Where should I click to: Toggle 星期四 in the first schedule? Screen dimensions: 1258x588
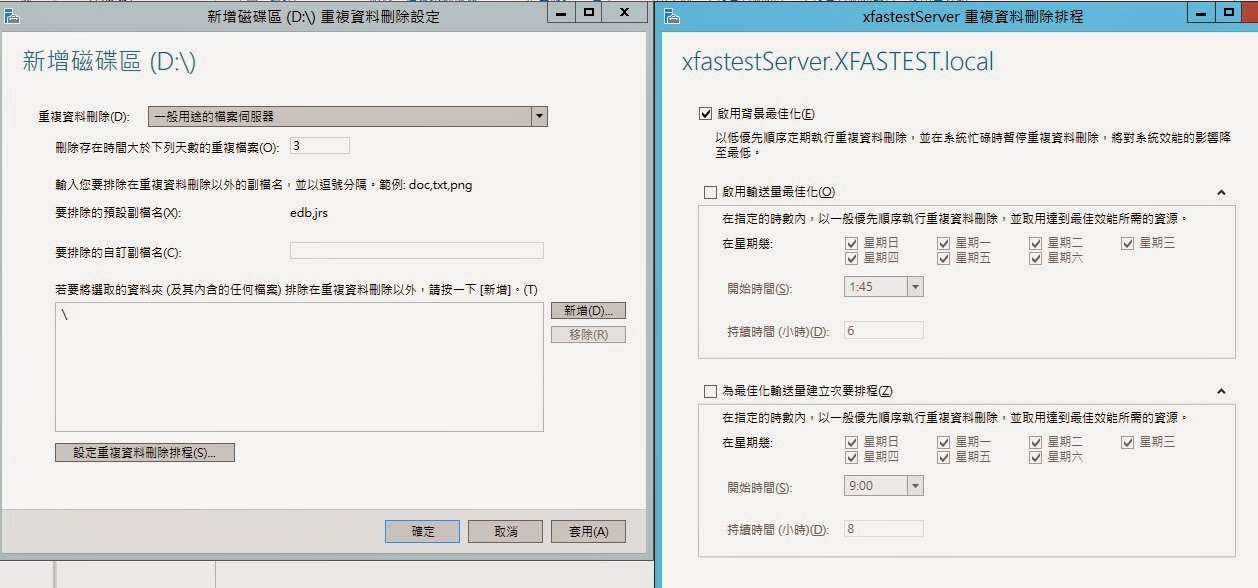pyautogui.click(x=852, y=258)
